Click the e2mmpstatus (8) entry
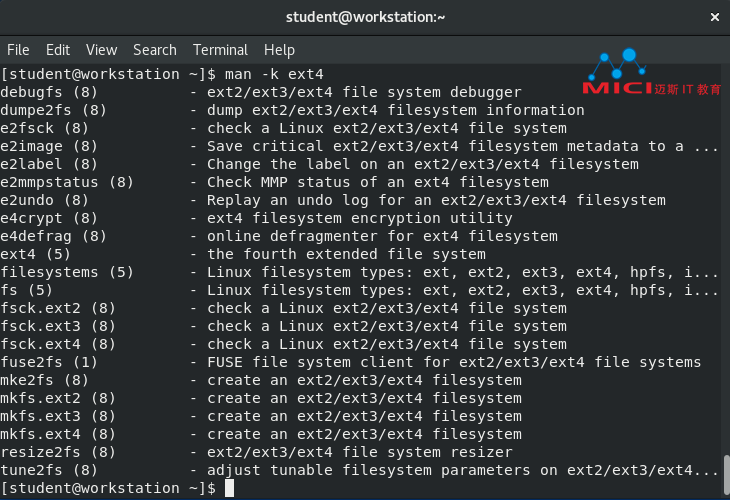The width and height of the screenshot is (730, 500). click(67, 182)
